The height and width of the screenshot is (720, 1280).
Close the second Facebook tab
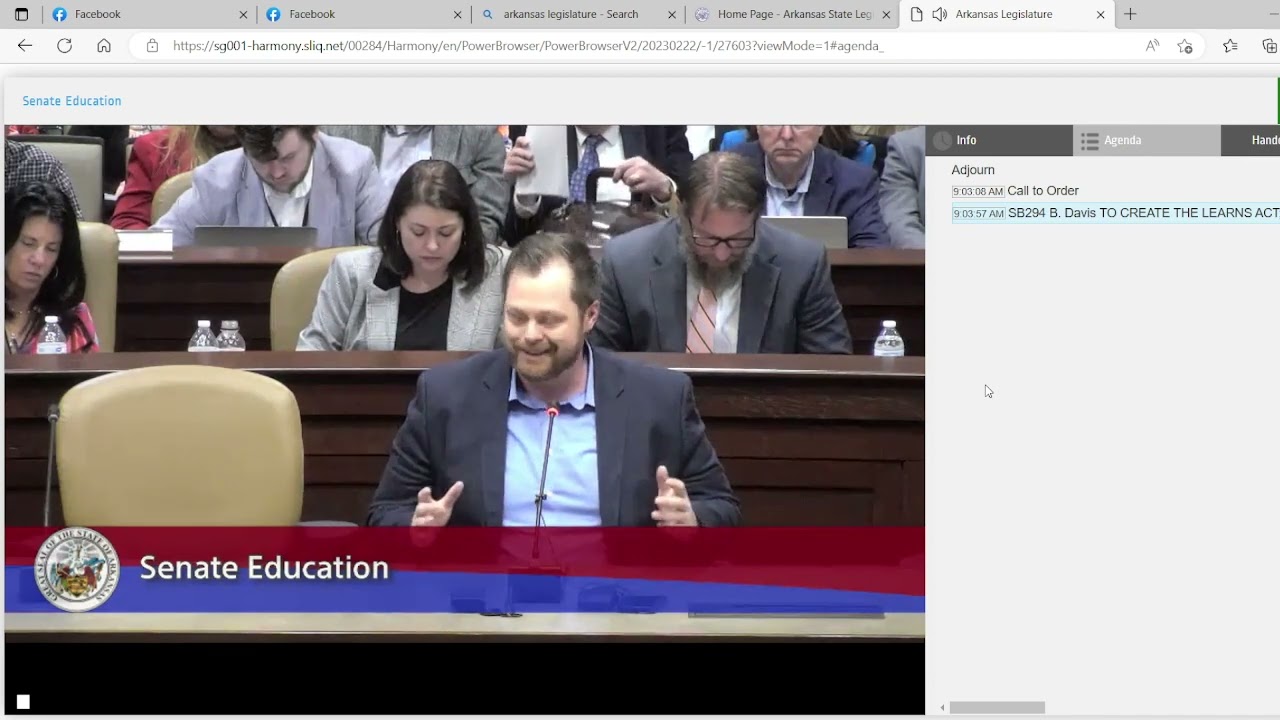(x=458, y=15)
